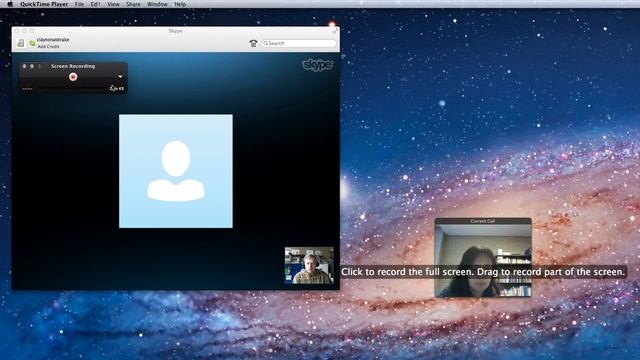The image size is (640, 360).
Task: Open the Window menu
Action: (157, 4)
